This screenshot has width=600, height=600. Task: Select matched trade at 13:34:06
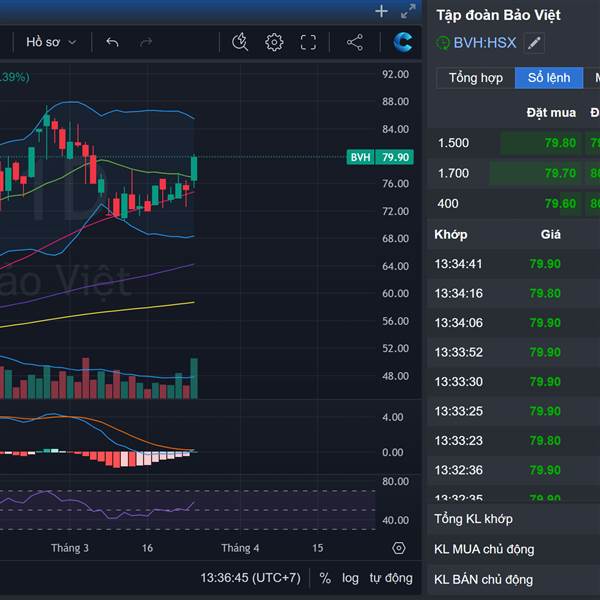tap(514, 323)
